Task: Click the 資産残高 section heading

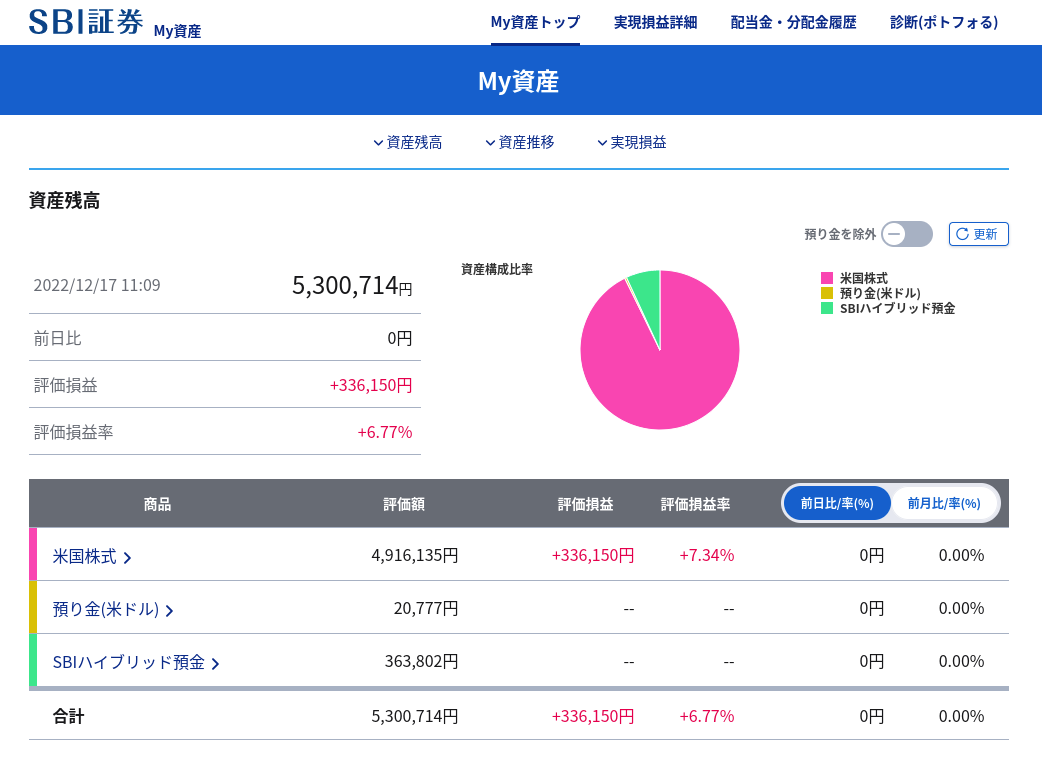Action: click(x=64, y=201)
